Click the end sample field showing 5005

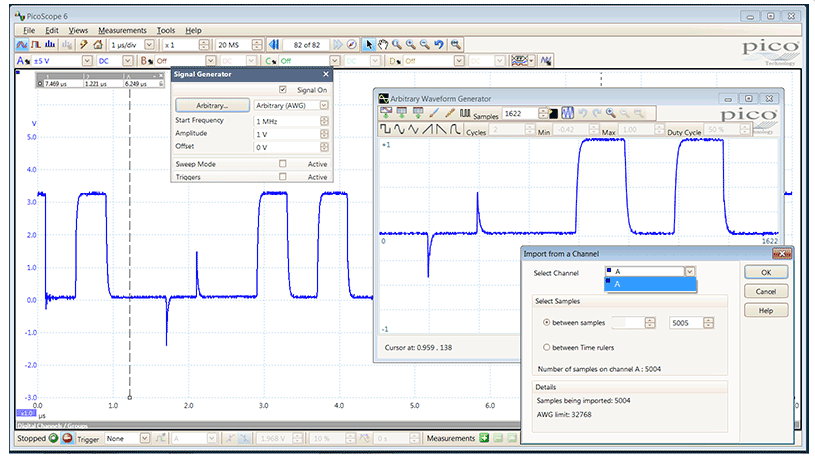tap(686, 323)
